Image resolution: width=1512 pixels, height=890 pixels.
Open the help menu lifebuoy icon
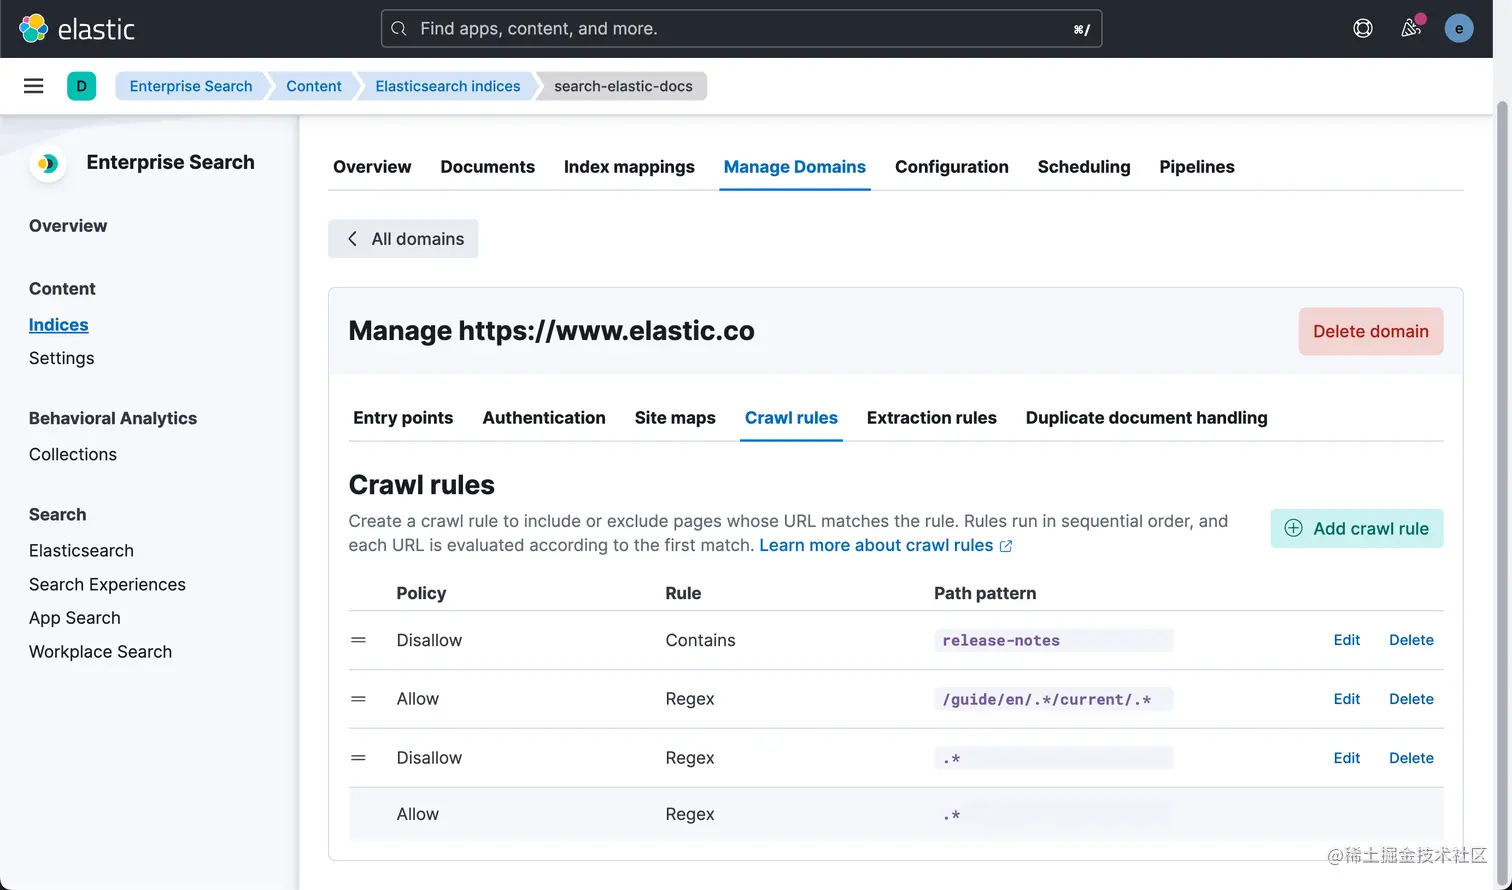(x=1362, y=28)
